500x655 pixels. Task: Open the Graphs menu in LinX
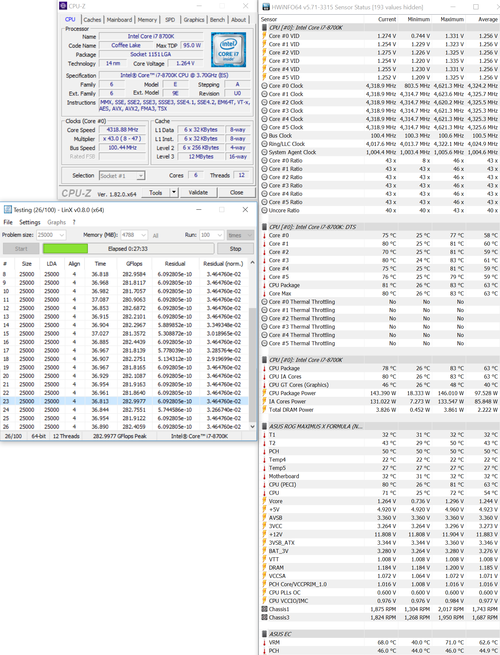(56, 222)
